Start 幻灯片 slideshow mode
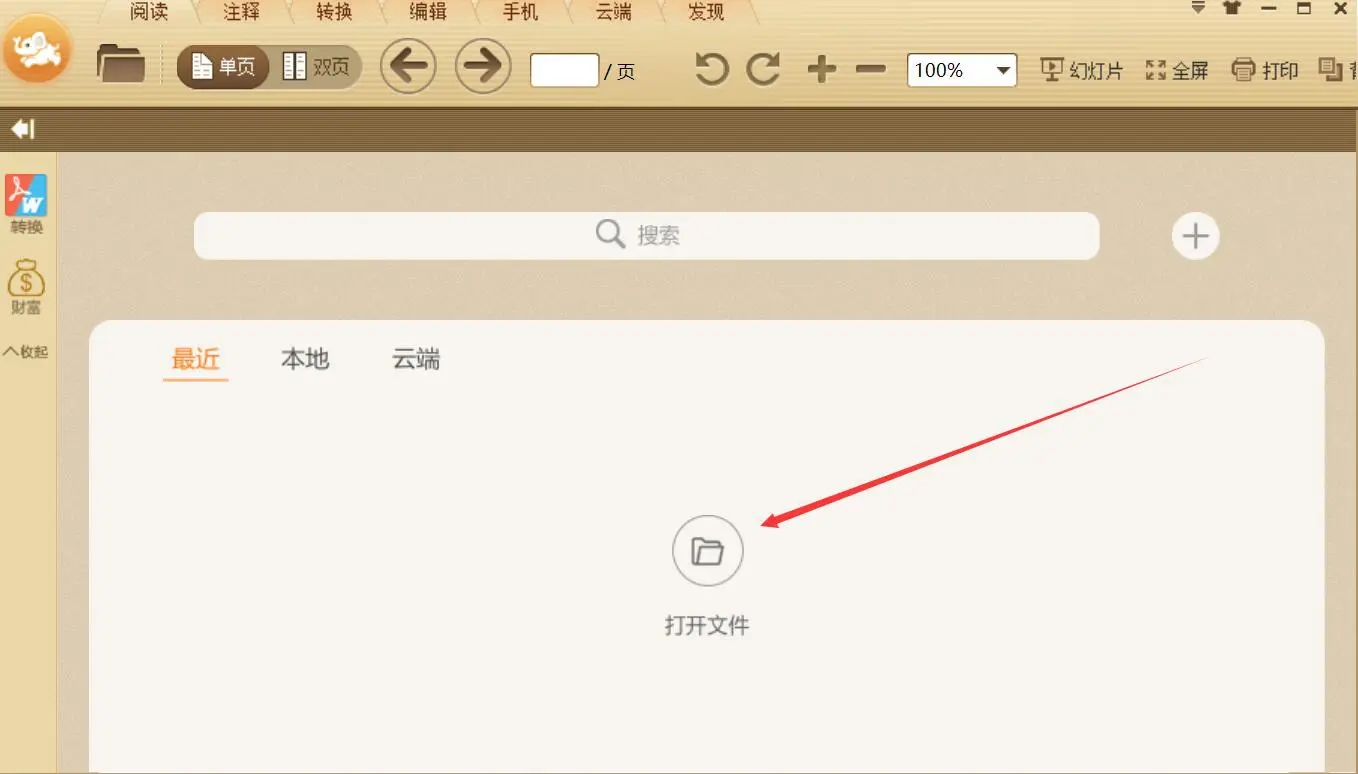Screen dimensions: 1358x774 click(1082, 70)
